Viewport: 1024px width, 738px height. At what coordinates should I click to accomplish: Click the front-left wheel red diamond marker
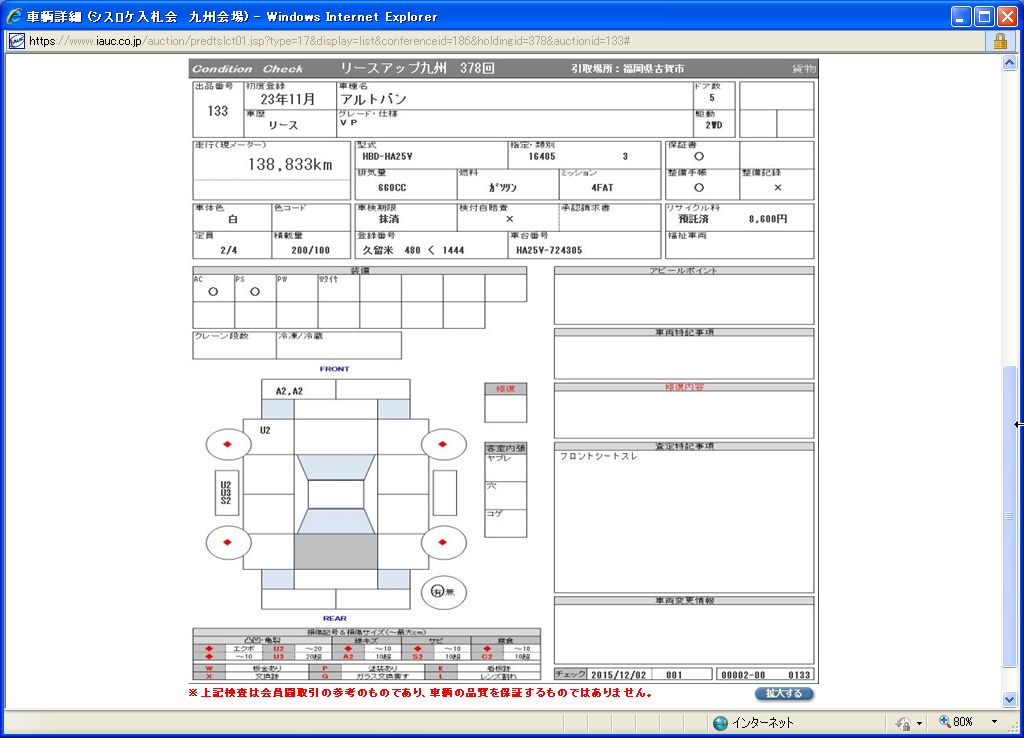(228, 444)
